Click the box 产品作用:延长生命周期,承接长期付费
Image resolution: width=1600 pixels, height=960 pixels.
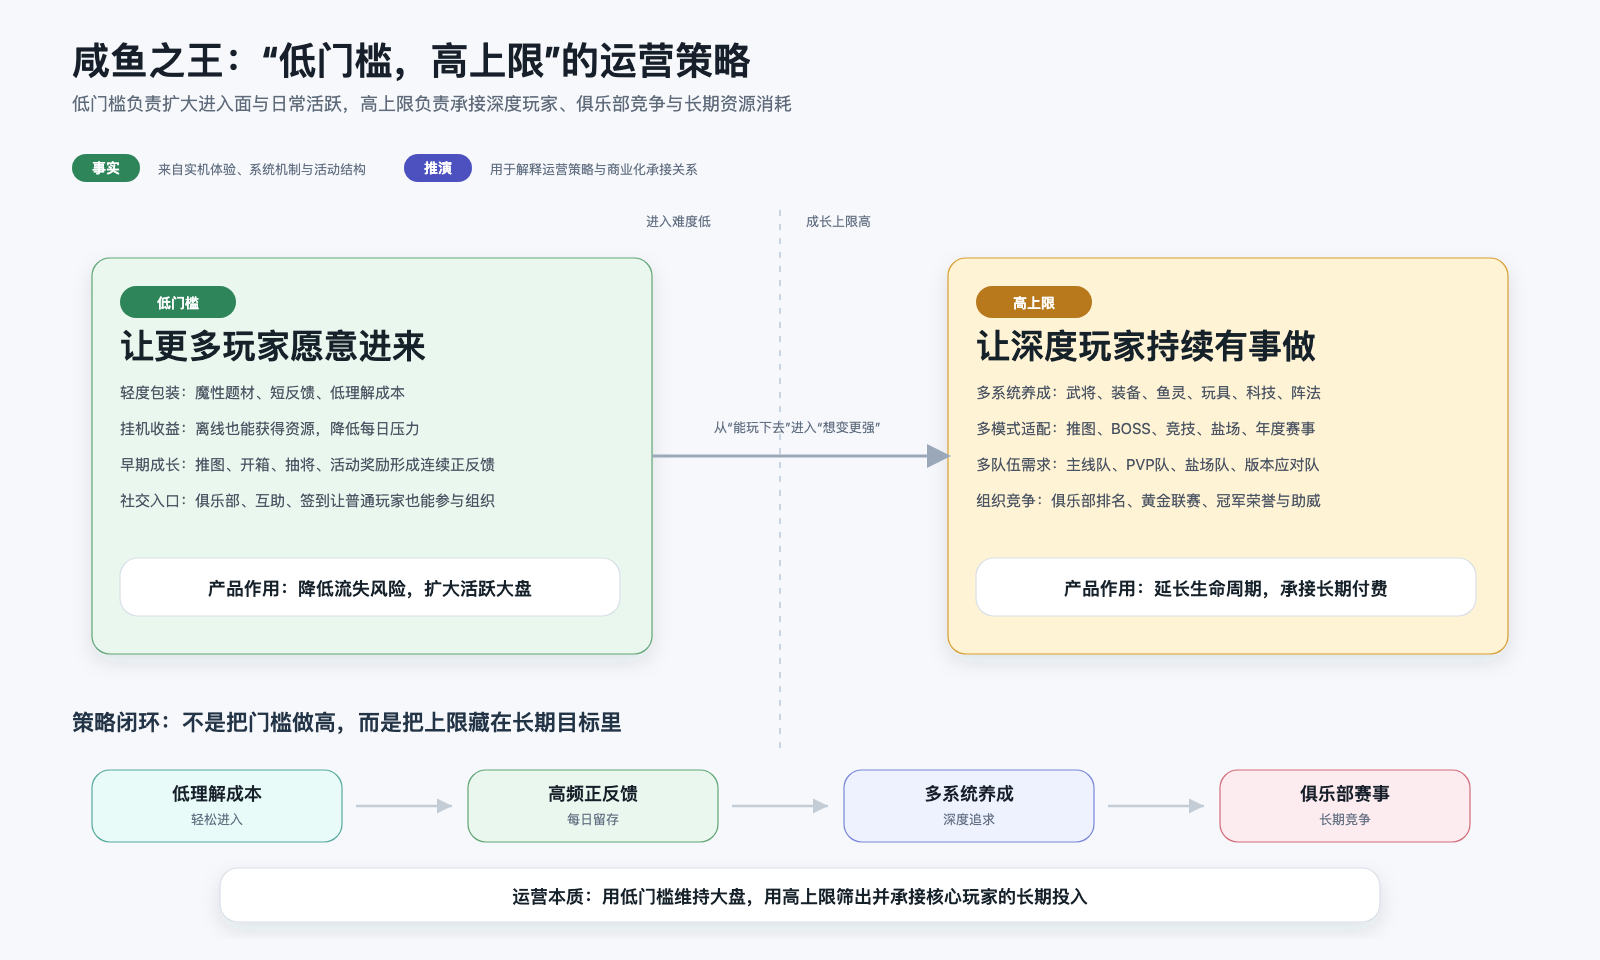point(1226,587)
